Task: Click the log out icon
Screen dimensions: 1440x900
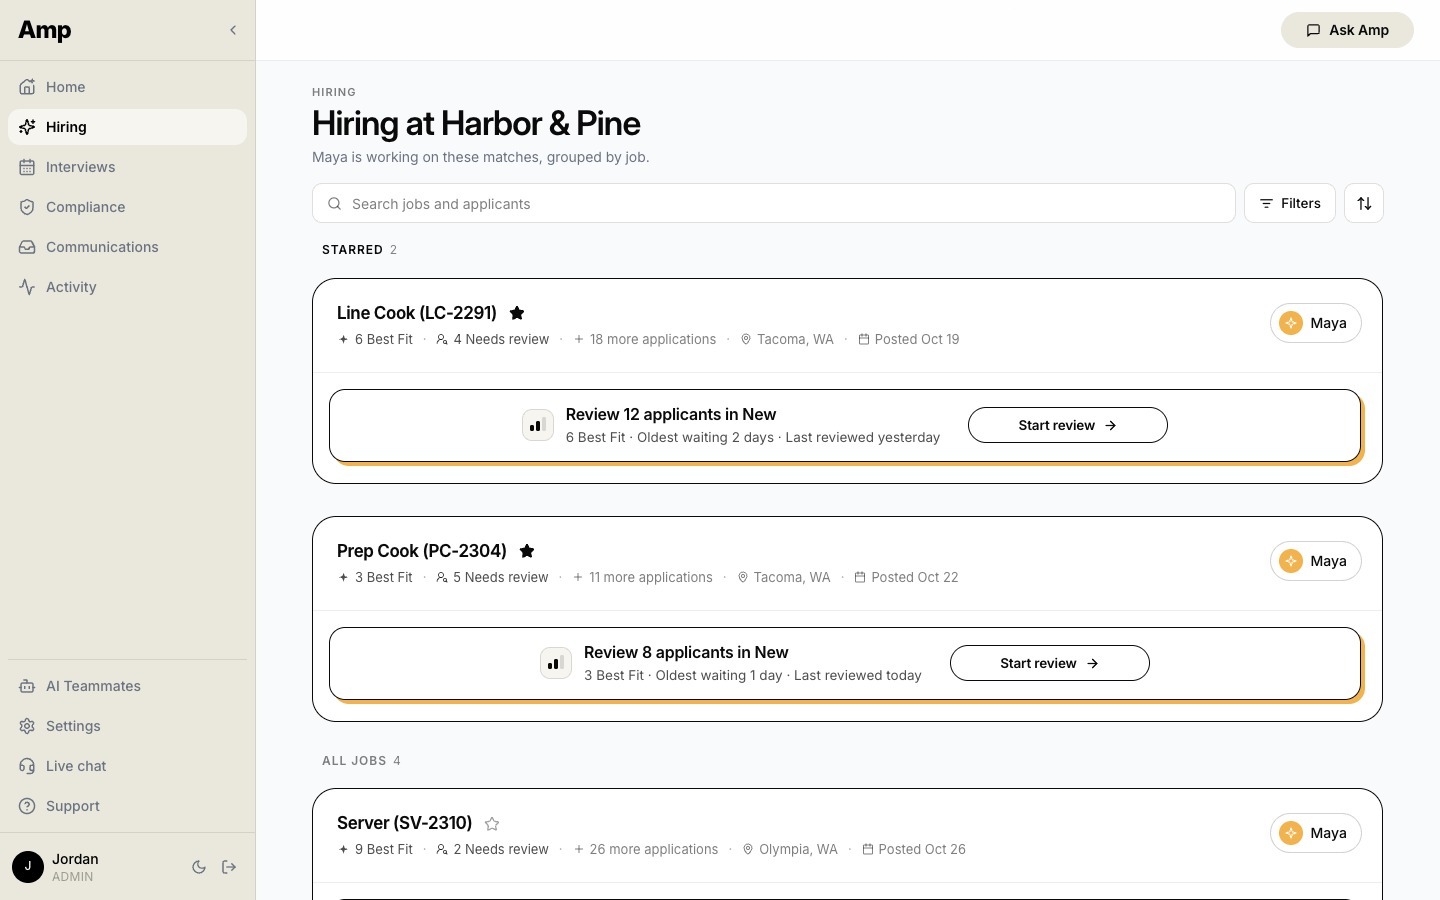Action: (x=229, y=867)
